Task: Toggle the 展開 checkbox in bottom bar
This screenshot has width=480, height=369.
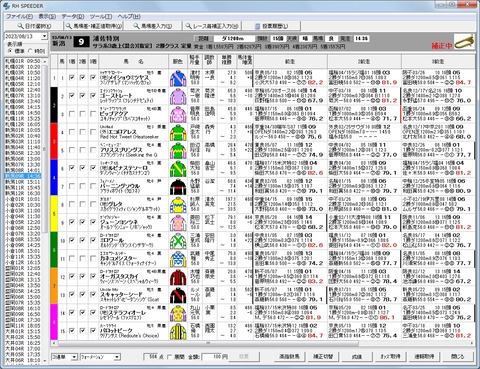Action: pyautogui.click(x=170, y=357)
